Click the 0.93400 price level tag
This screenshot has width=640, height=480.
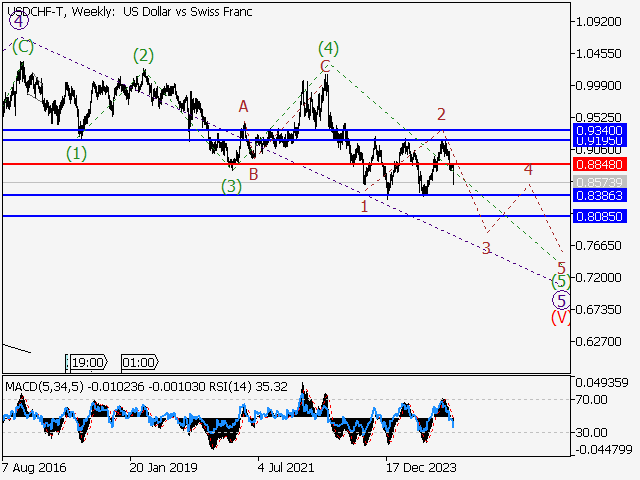tap(600, 130)
